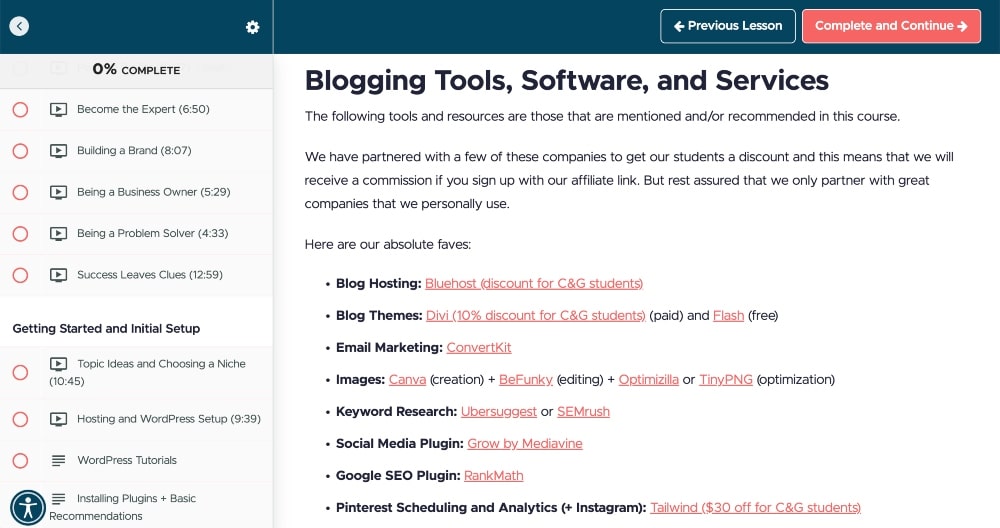Viewport: 1000px width, 528px height.
Task: Open the BeFunky link
Action: click(x=526, y=379)
